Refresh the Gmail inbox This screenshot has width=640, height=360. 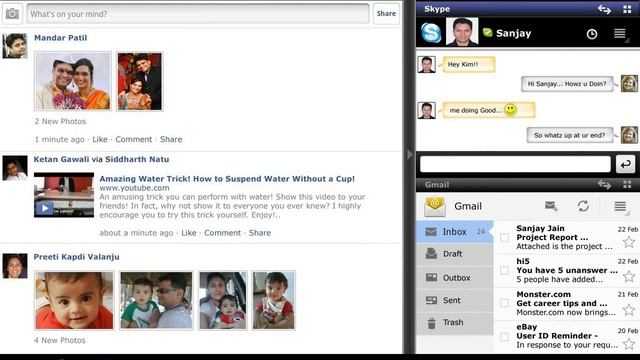583,206
